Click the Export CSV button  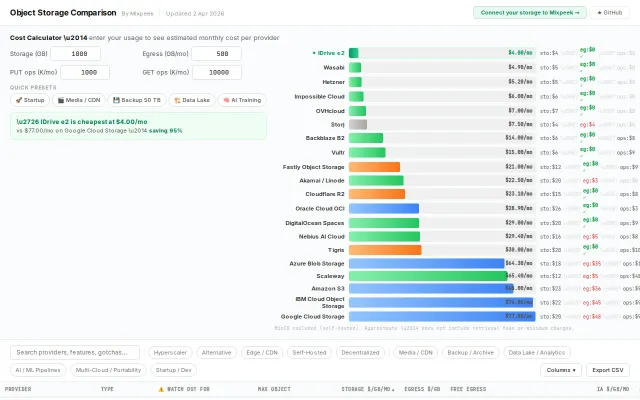(608, 370)
